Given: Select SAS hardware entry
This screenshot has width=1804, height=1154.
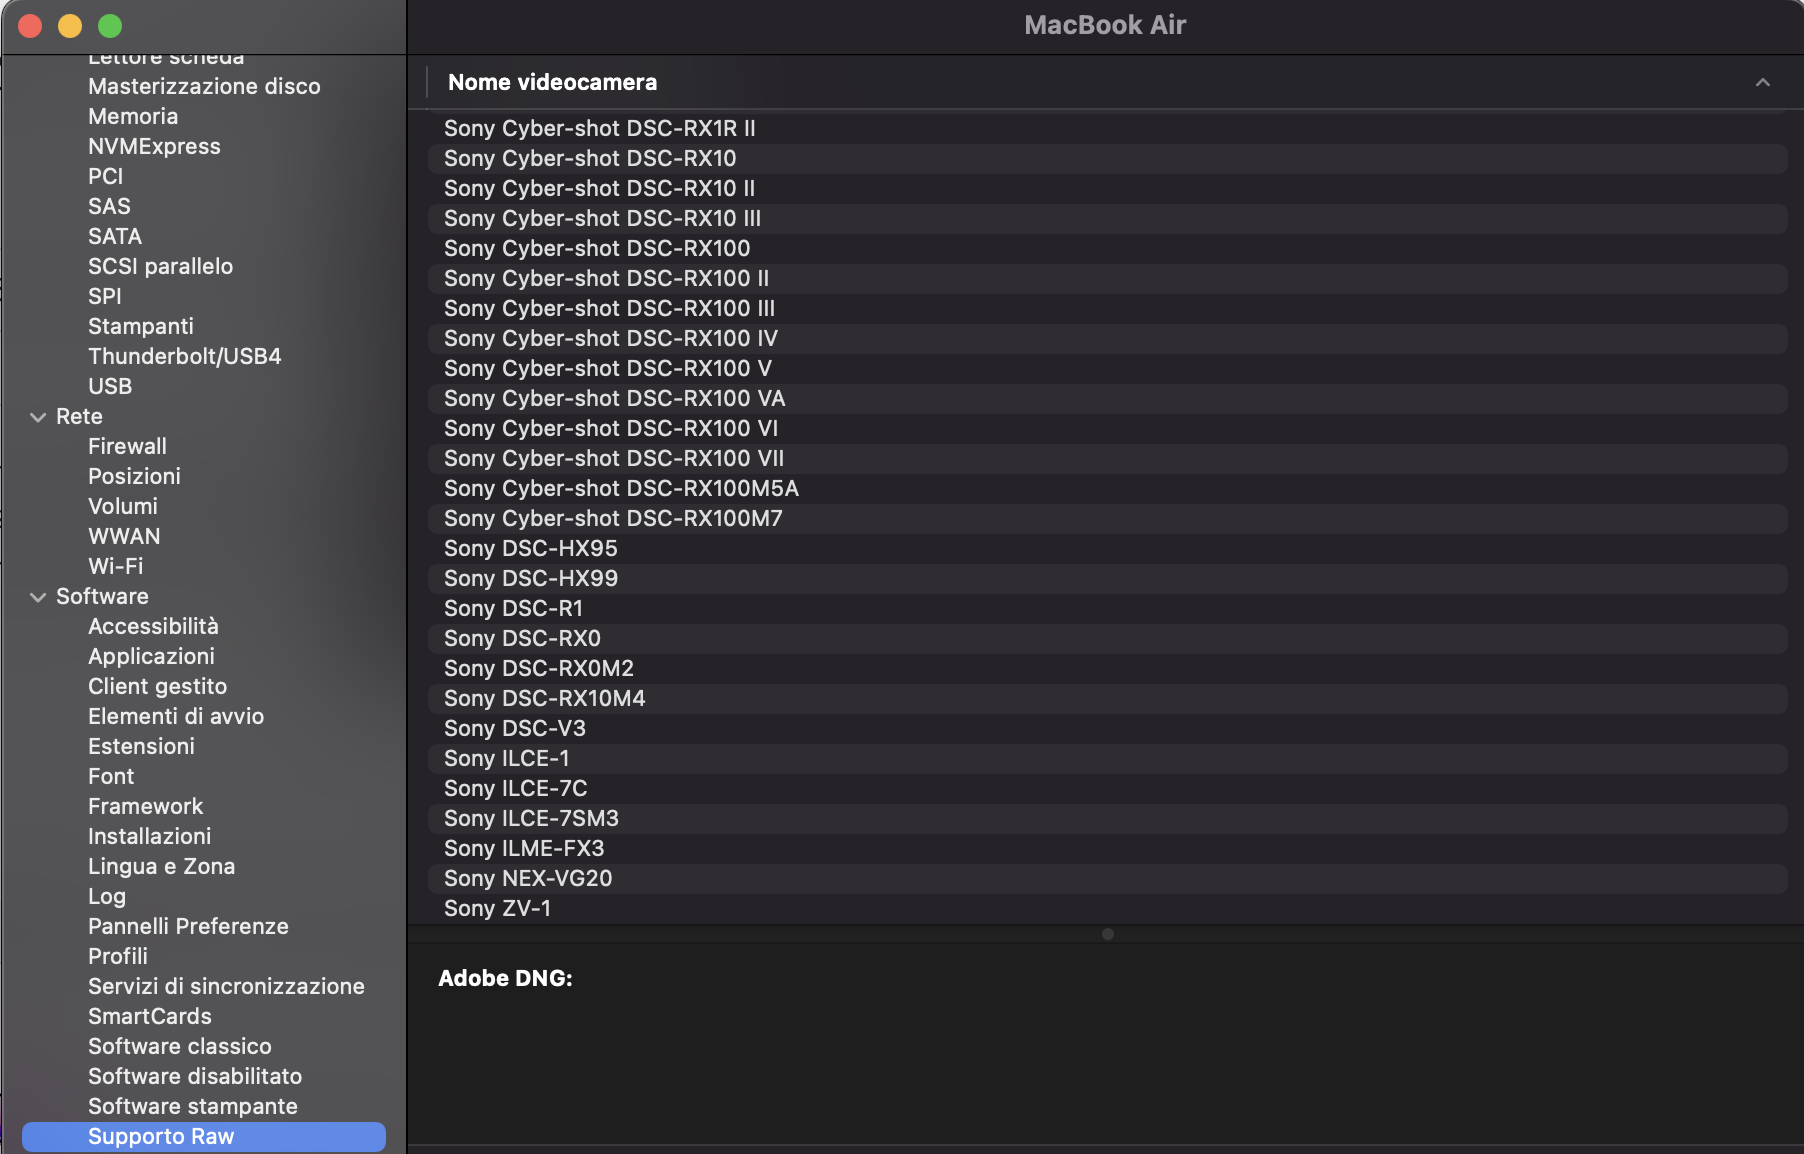Looking at the screenshot, I should 109,207.
